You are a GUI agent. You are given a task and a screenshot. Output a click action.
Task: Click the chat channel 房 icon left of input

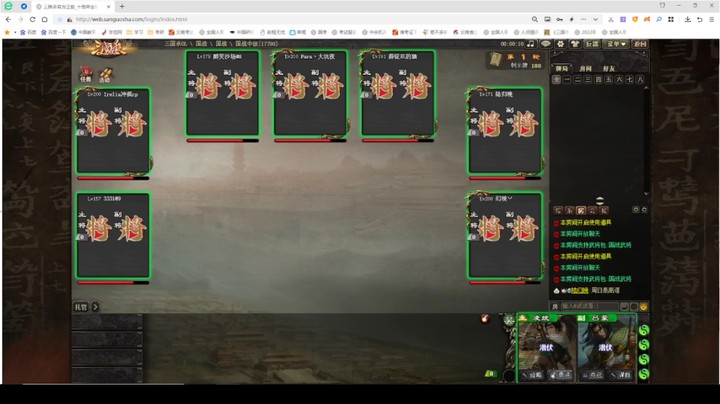555,306
